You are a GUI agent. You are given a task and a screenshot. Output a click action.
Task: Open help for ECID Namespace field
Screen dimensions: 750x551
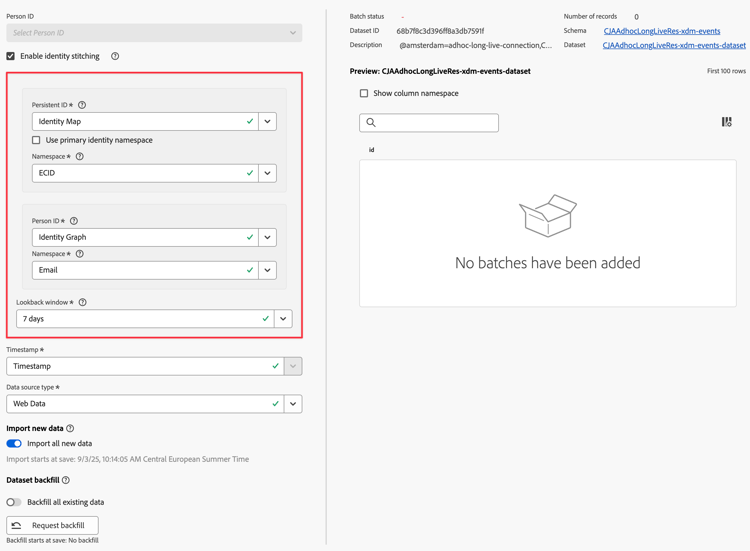point(80,156)
